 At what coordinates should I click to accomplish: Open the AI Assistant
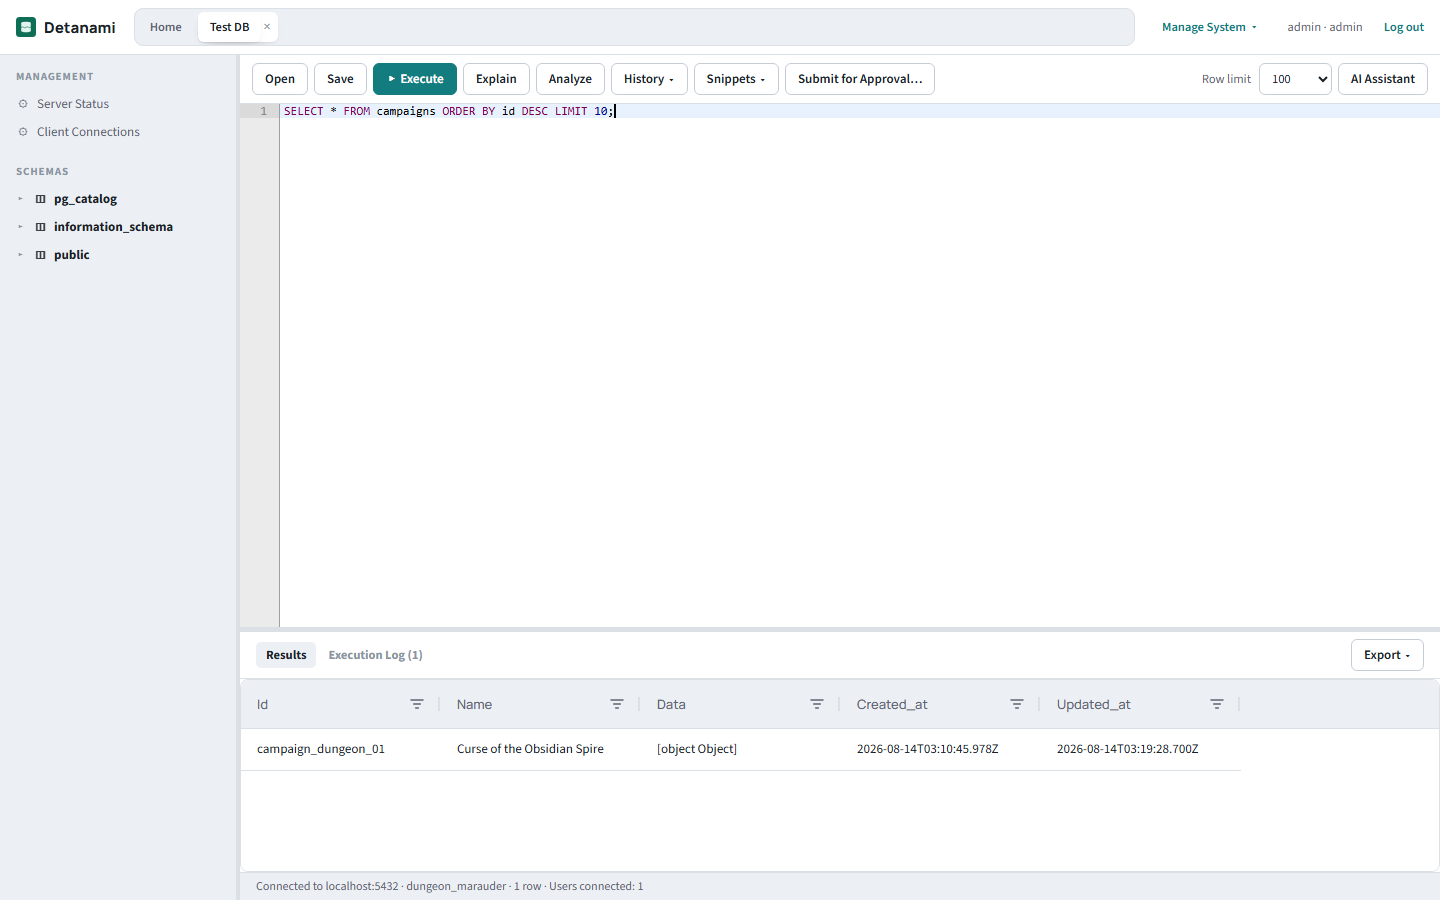tap(1383, 79)
